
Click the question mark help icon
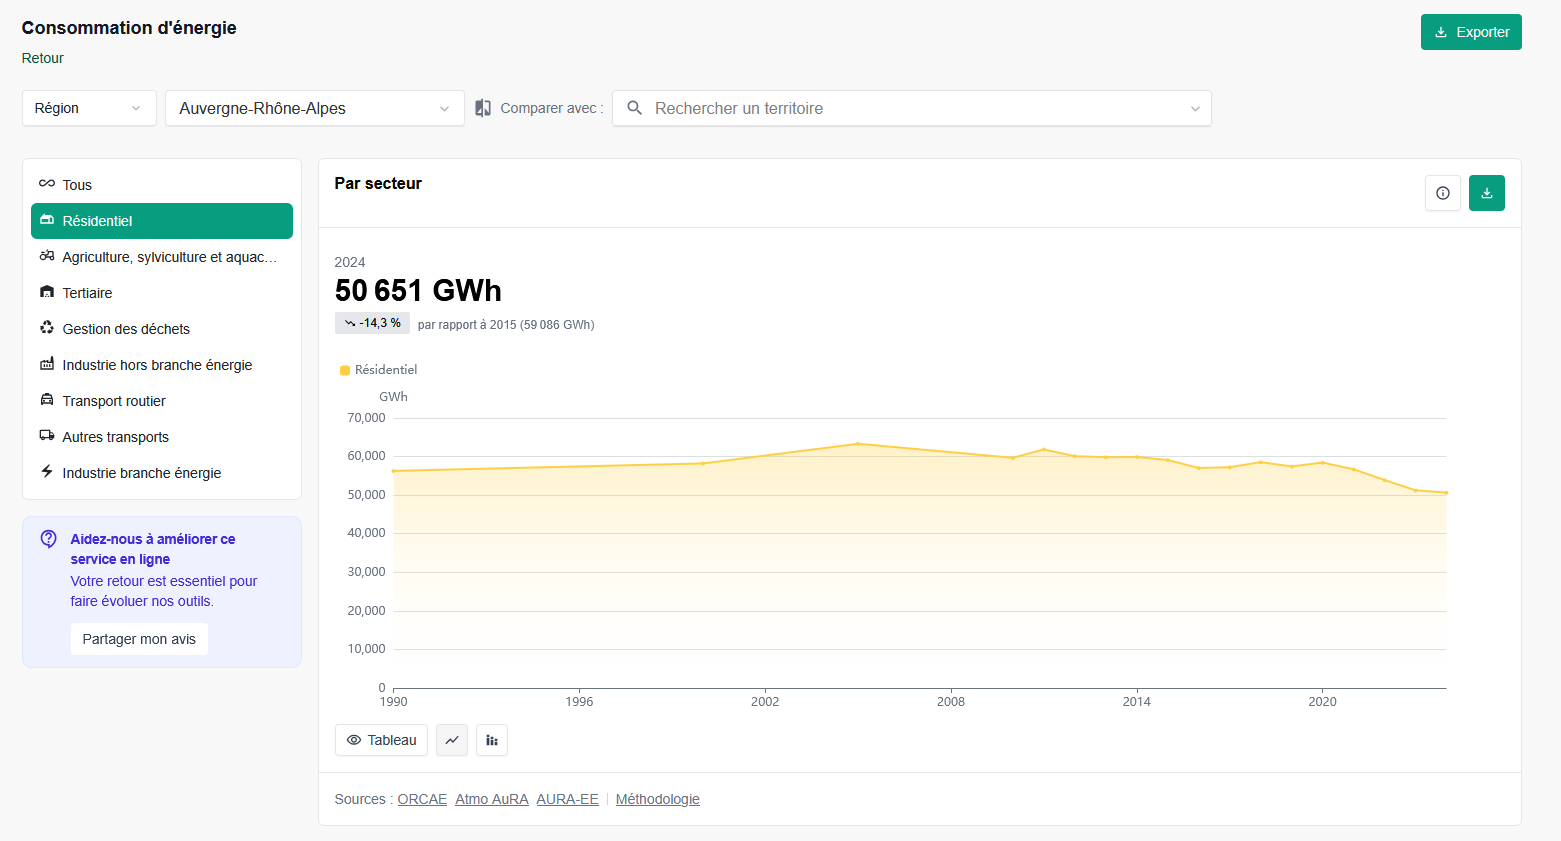[49, 539]
